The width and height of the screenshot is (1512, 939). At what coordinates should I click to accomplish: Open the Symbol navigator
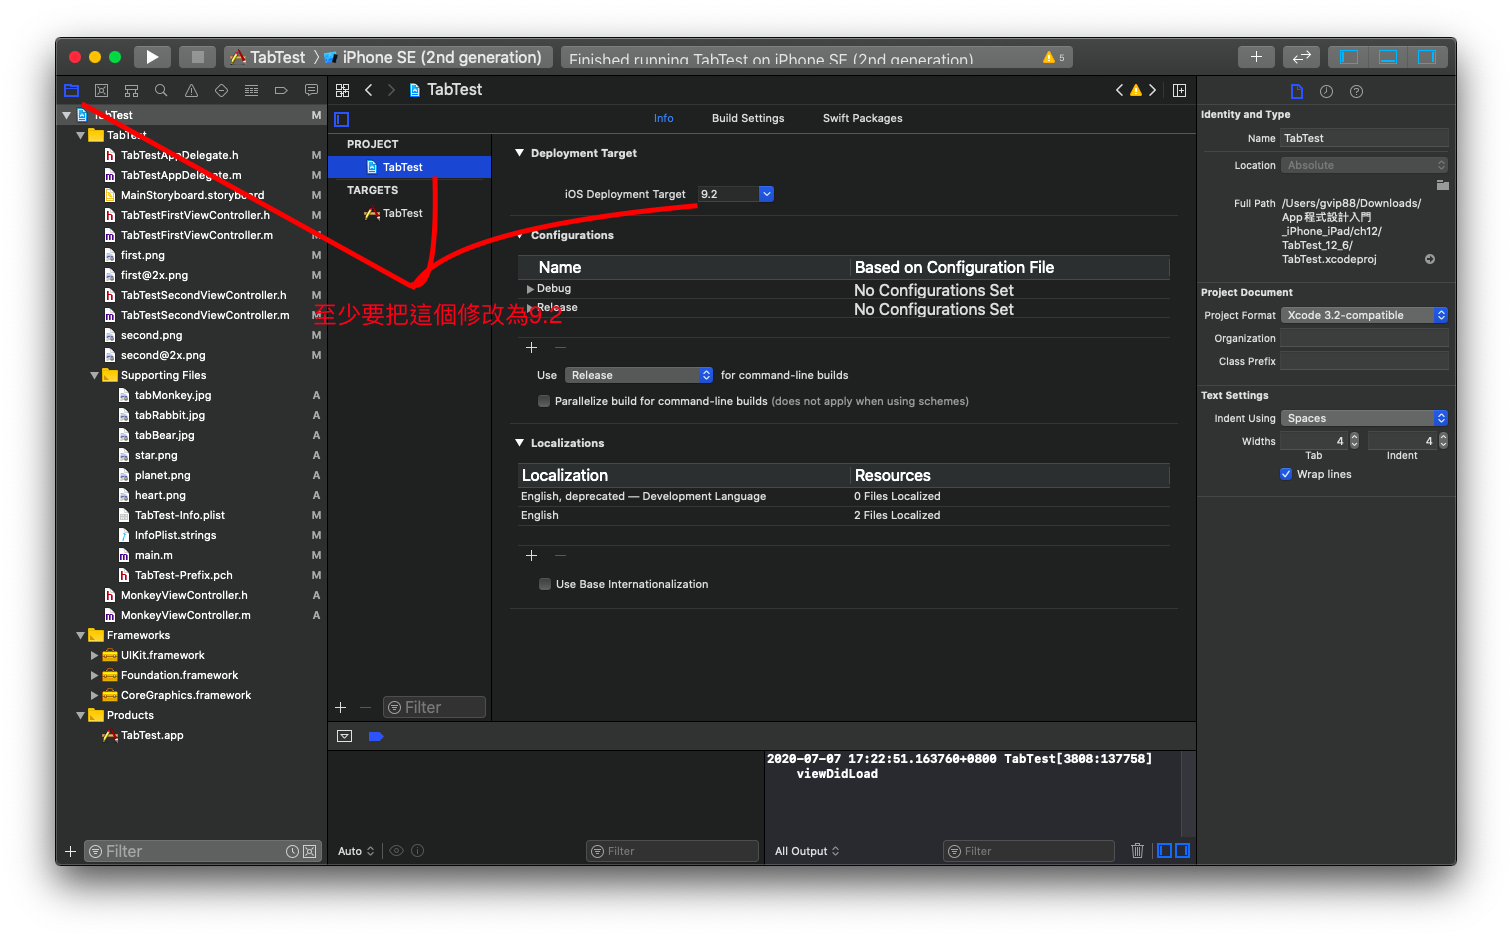[x=131, y=90]
